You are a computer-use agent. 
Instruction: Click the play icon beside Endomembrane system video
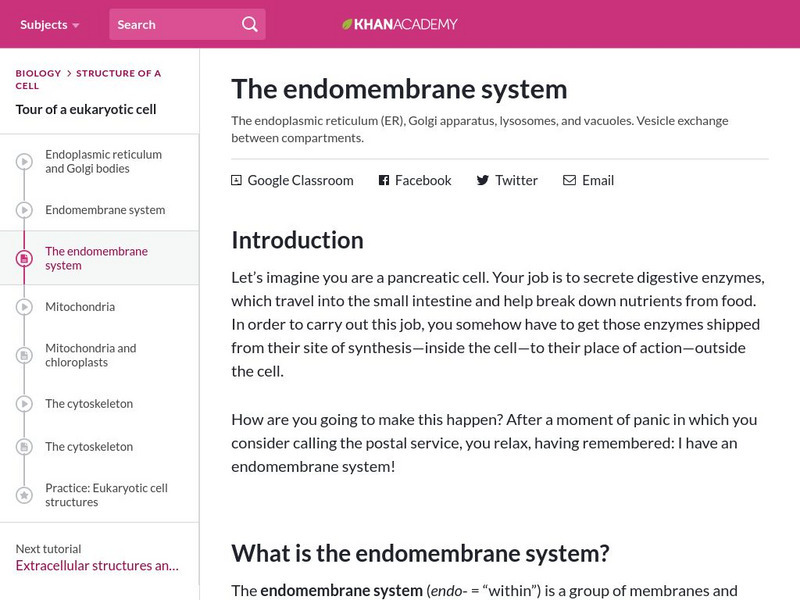click(x=24, y=210)
